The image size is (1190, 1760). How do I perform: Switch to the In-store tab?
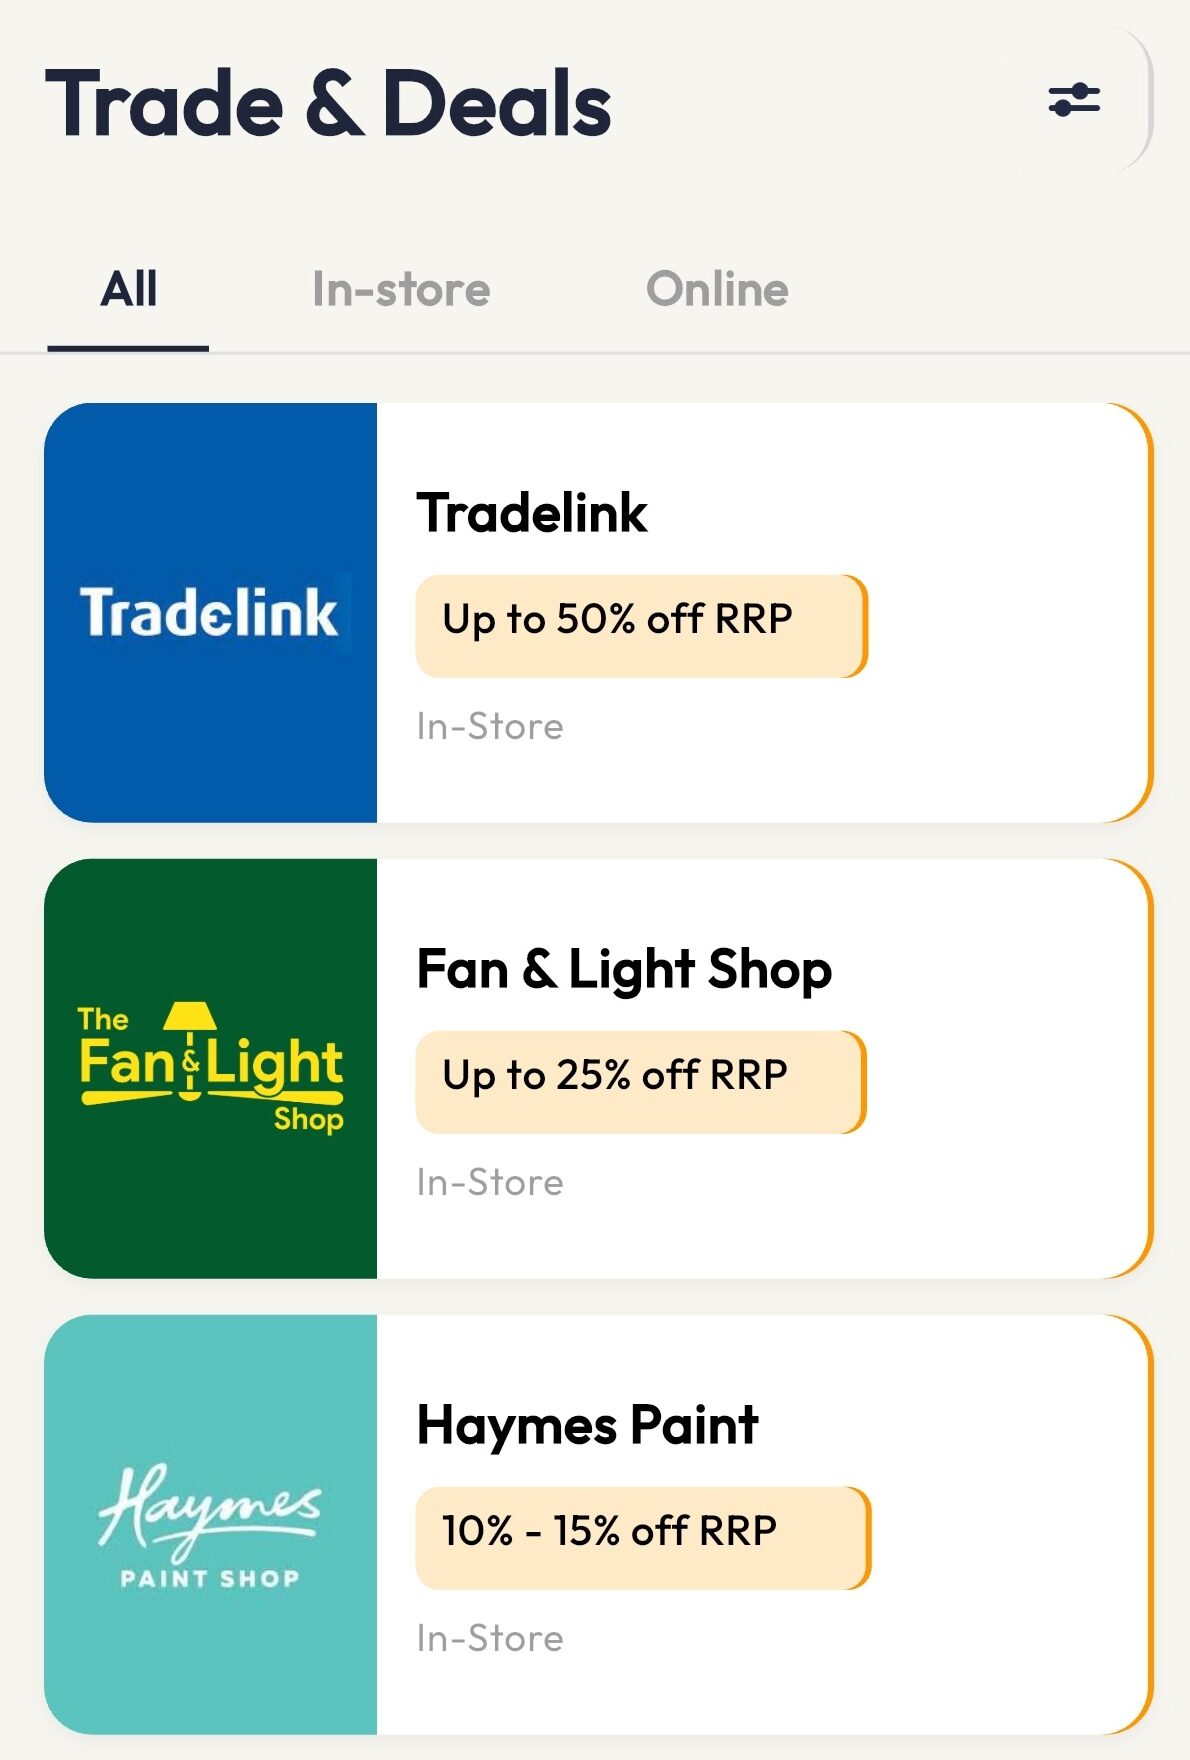[x=401, y=290]
